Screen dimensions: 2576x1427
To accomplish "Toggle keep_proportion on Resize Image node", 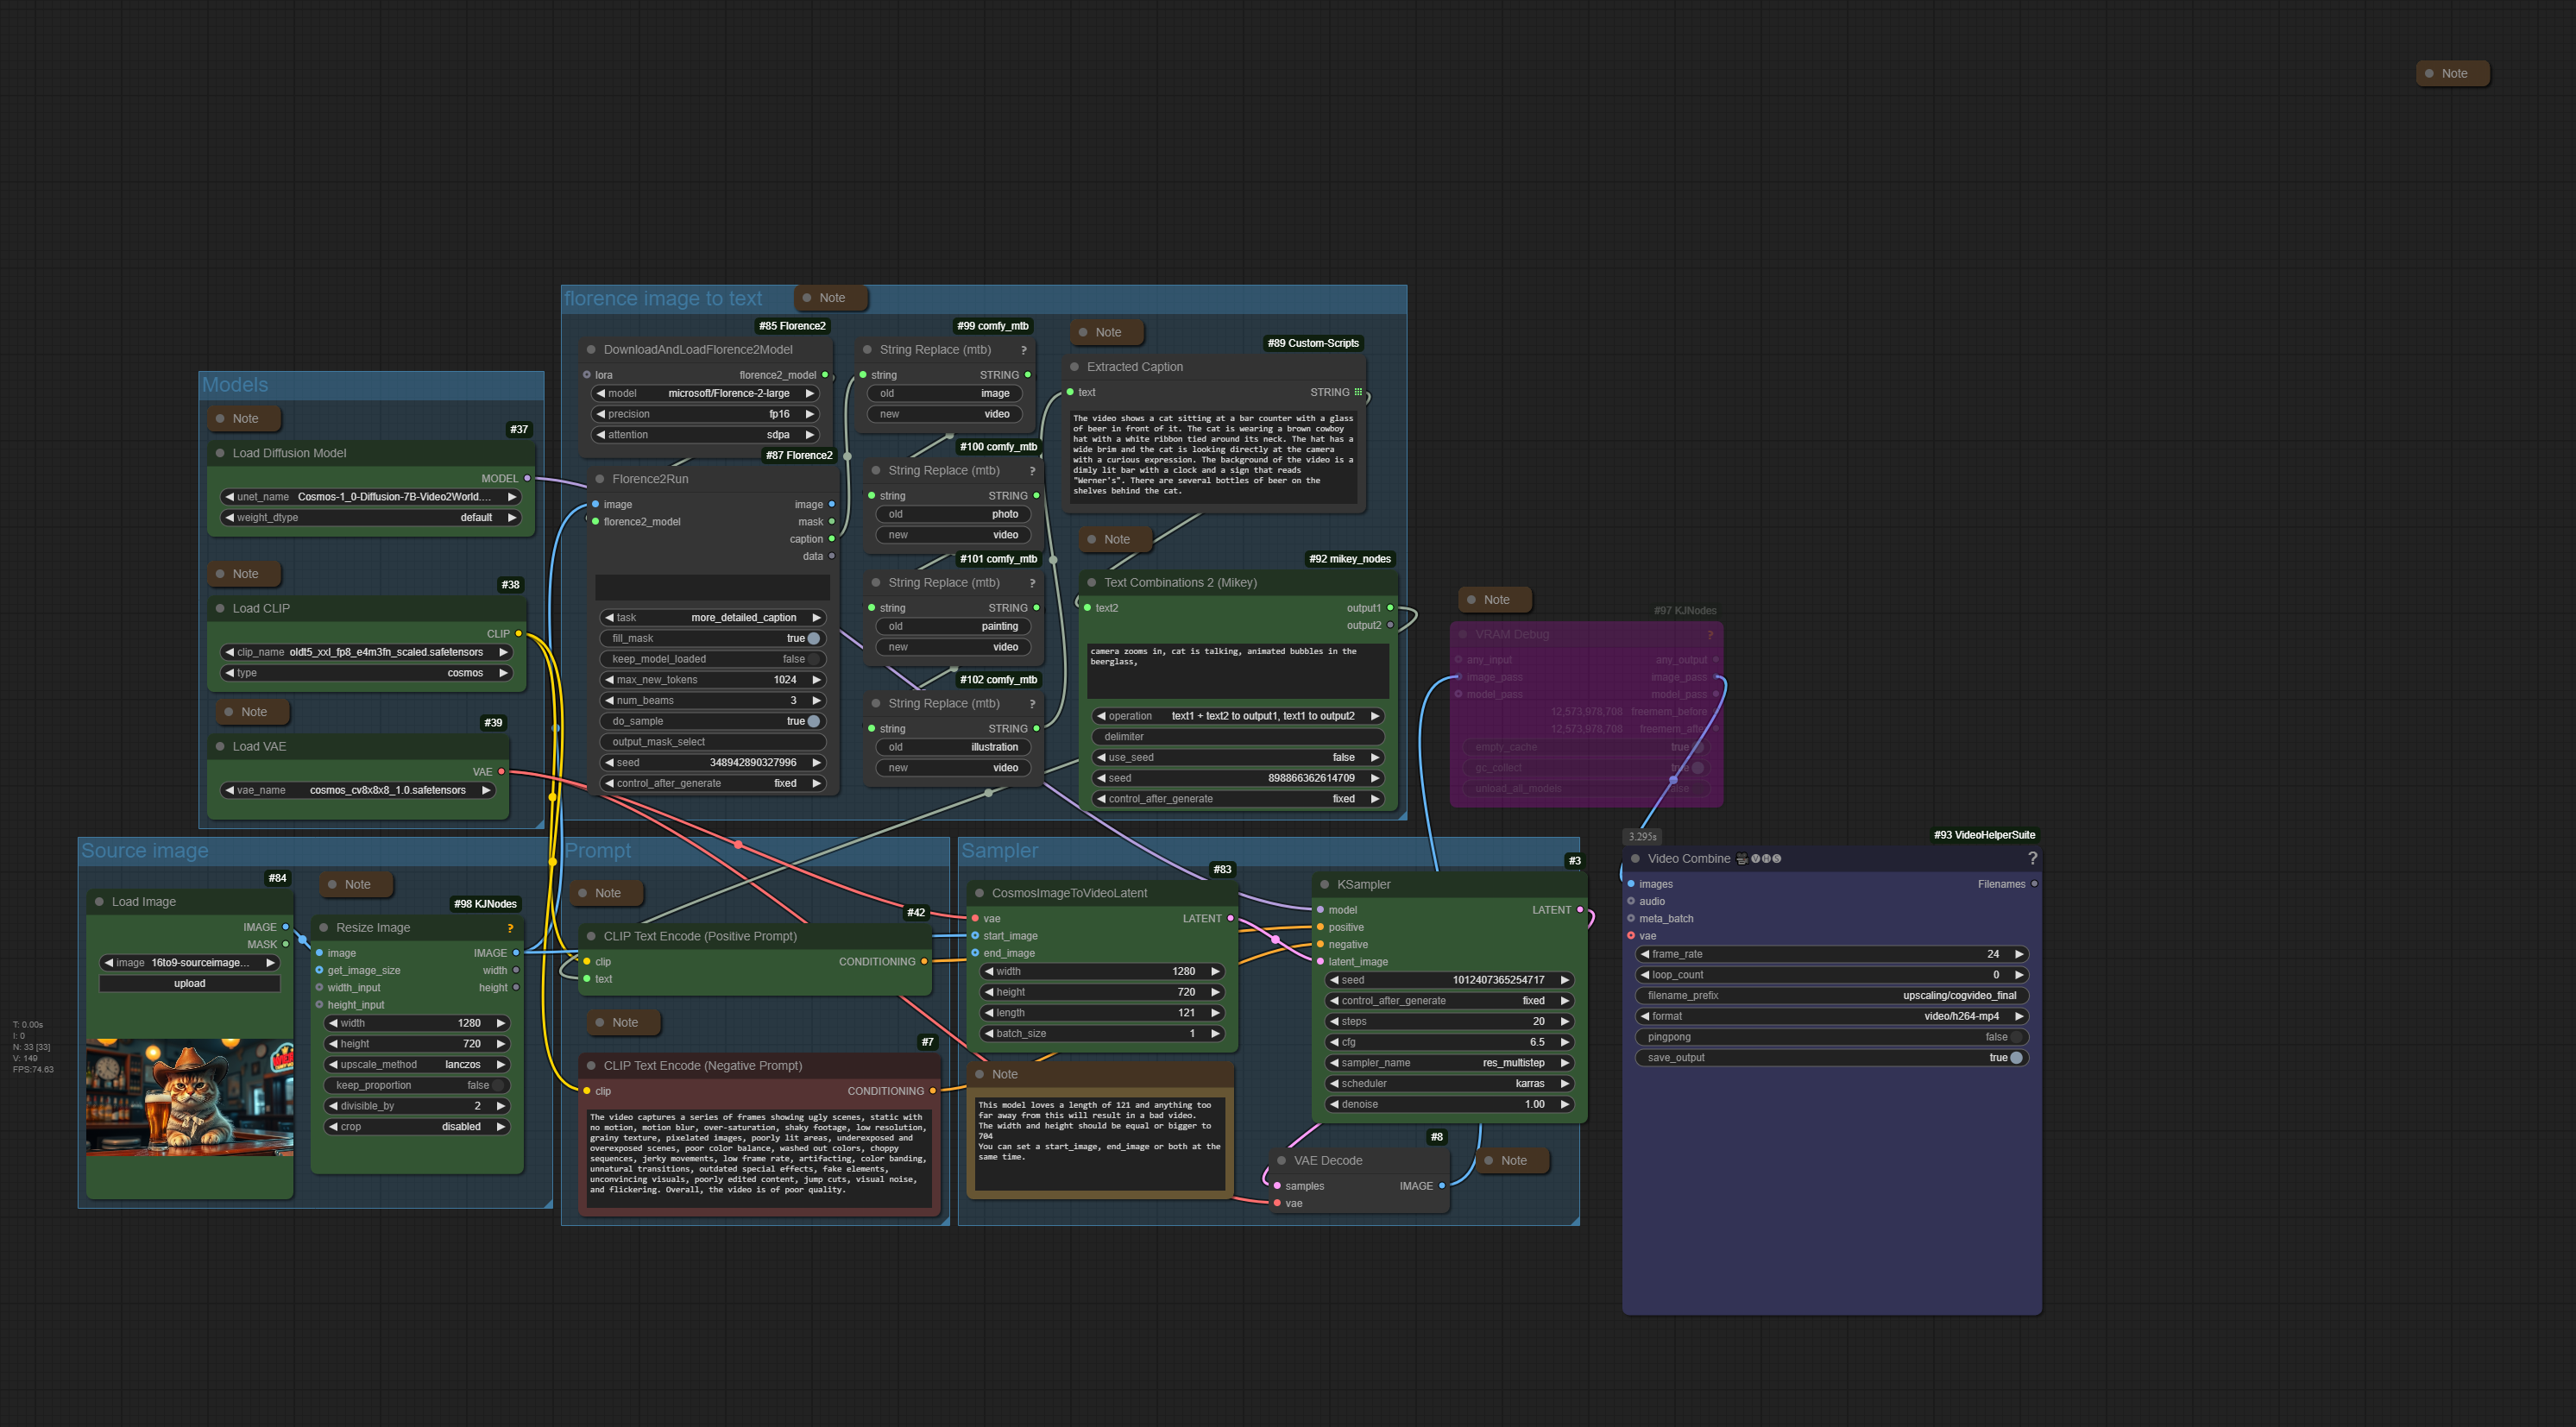I will [x=497, y=1085].
